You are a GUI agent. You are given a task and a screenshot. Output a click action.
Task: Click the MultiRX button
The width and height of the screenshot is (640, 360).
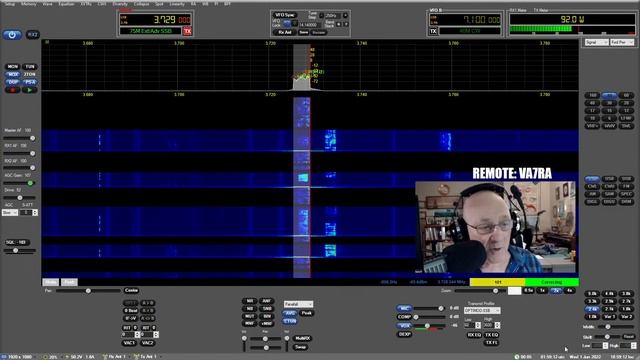coord(302,338)
